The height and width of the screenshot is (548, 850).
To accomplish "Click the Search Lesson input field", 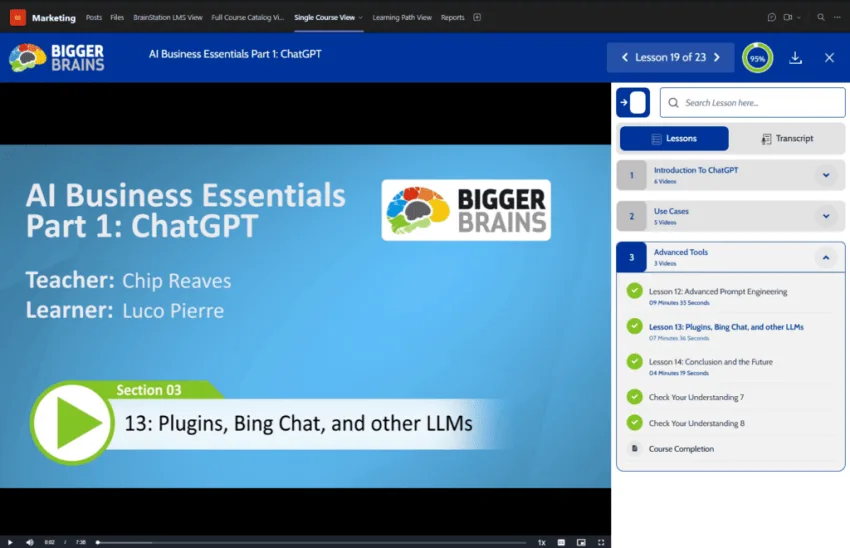I will pyautogui.click(x=752, y=102).
